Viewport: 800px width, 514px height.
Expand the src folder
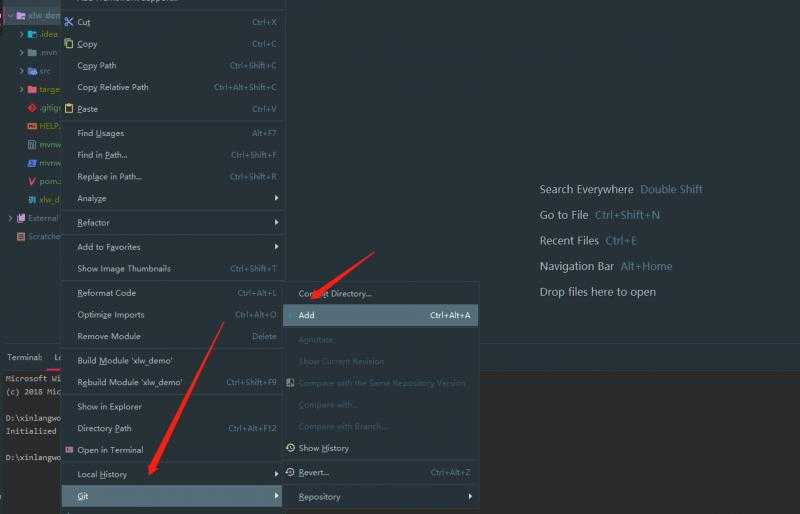[21, 71]
